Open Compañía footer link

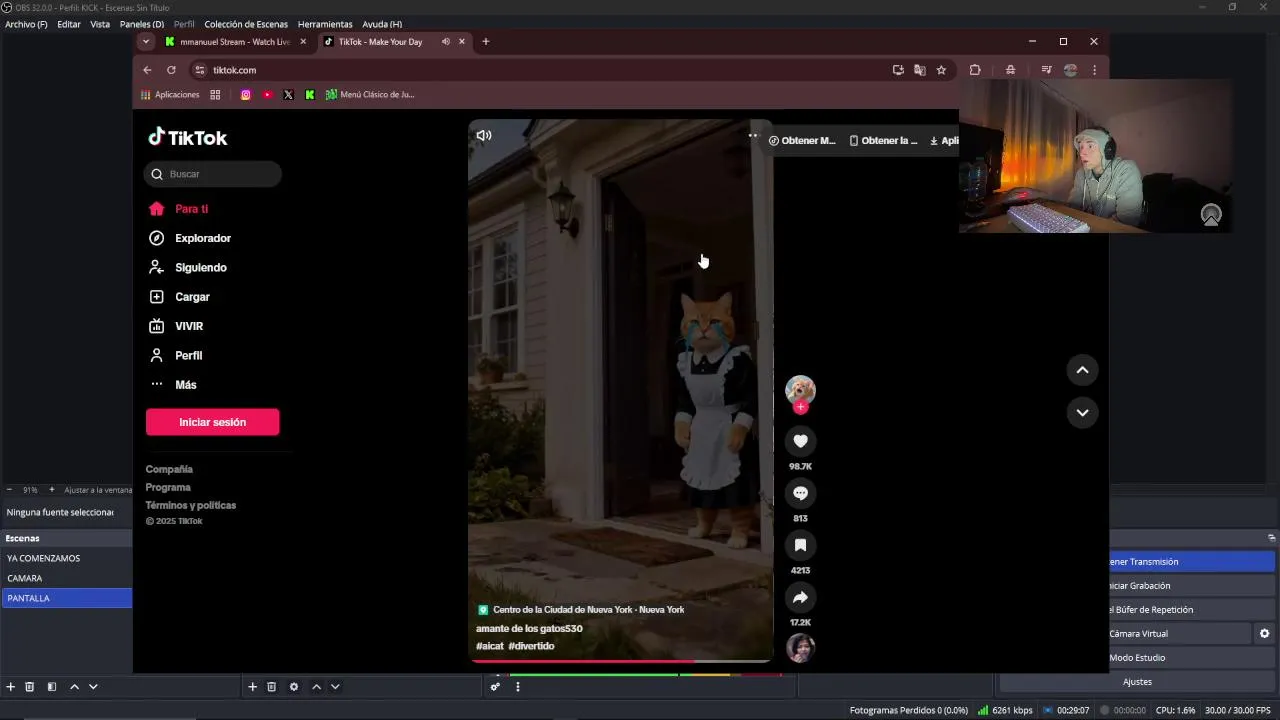pyautogui.click(x=169, y=469)
